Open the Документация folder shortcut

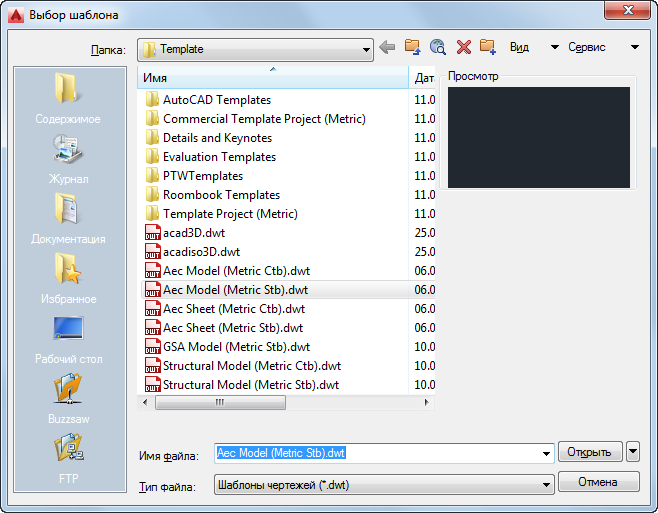[x=68, y=219]
